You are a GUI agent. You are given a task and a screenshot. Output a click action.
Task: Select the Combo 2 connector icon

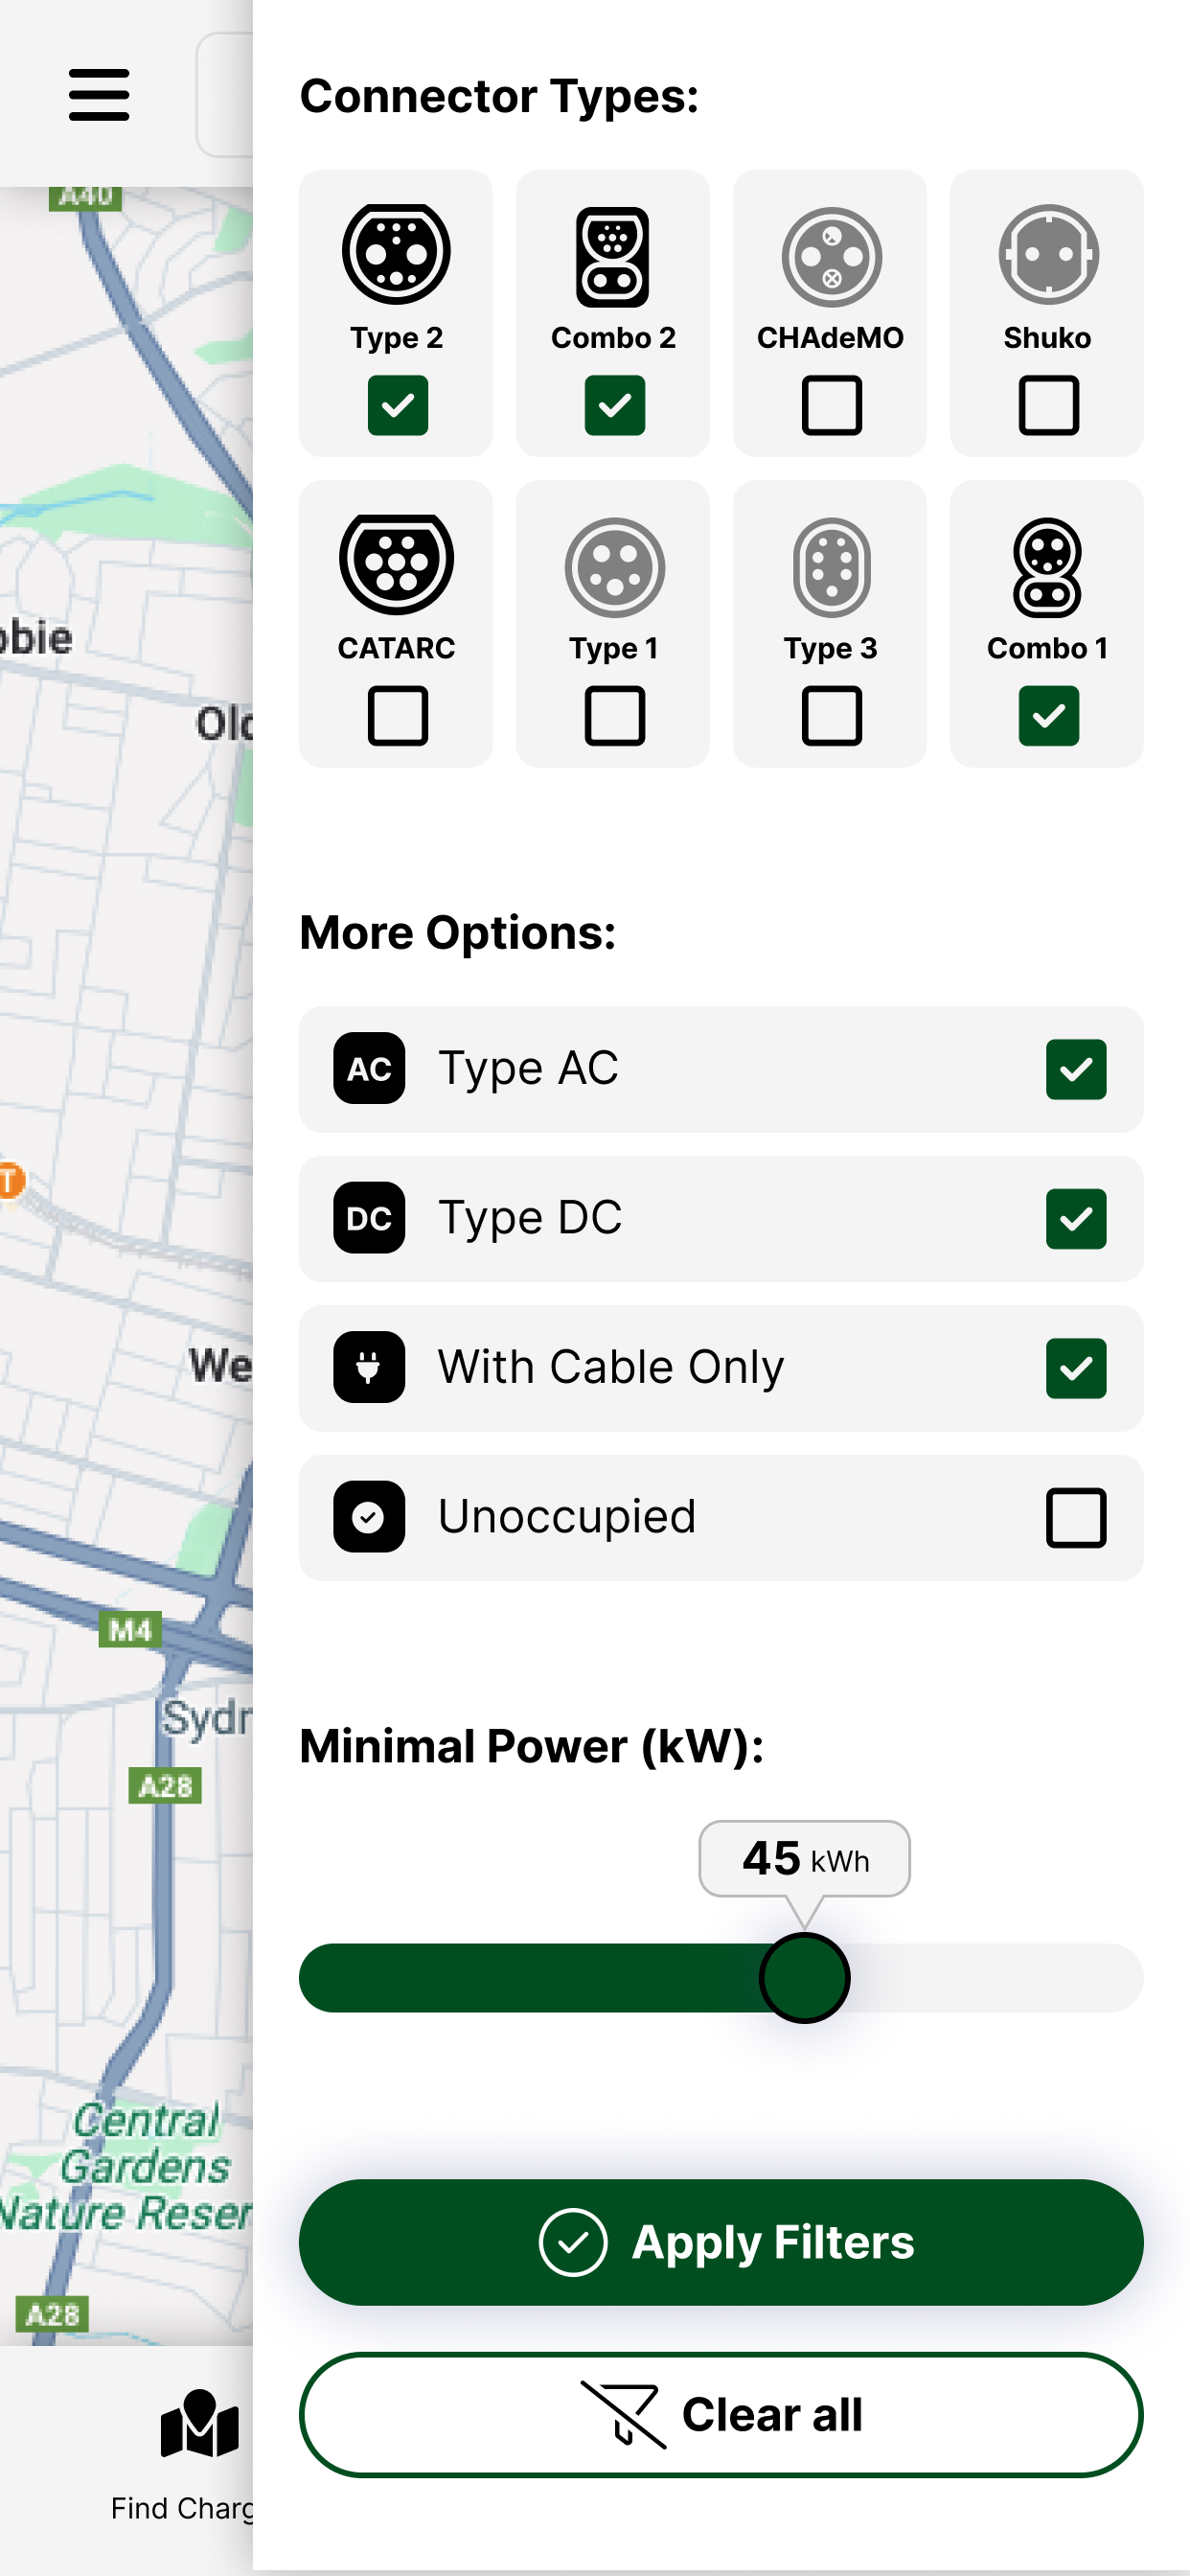point(613,257)
